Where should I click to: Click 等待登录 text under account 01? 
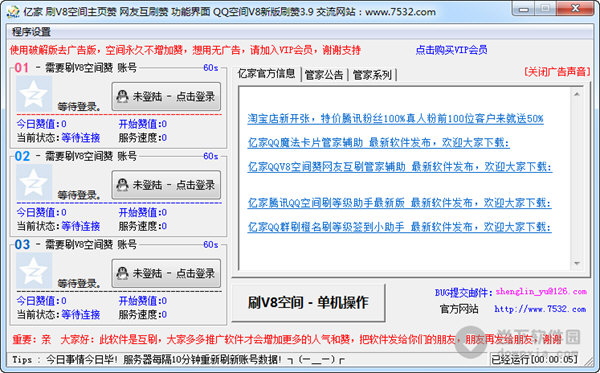(x=79, y=107)
